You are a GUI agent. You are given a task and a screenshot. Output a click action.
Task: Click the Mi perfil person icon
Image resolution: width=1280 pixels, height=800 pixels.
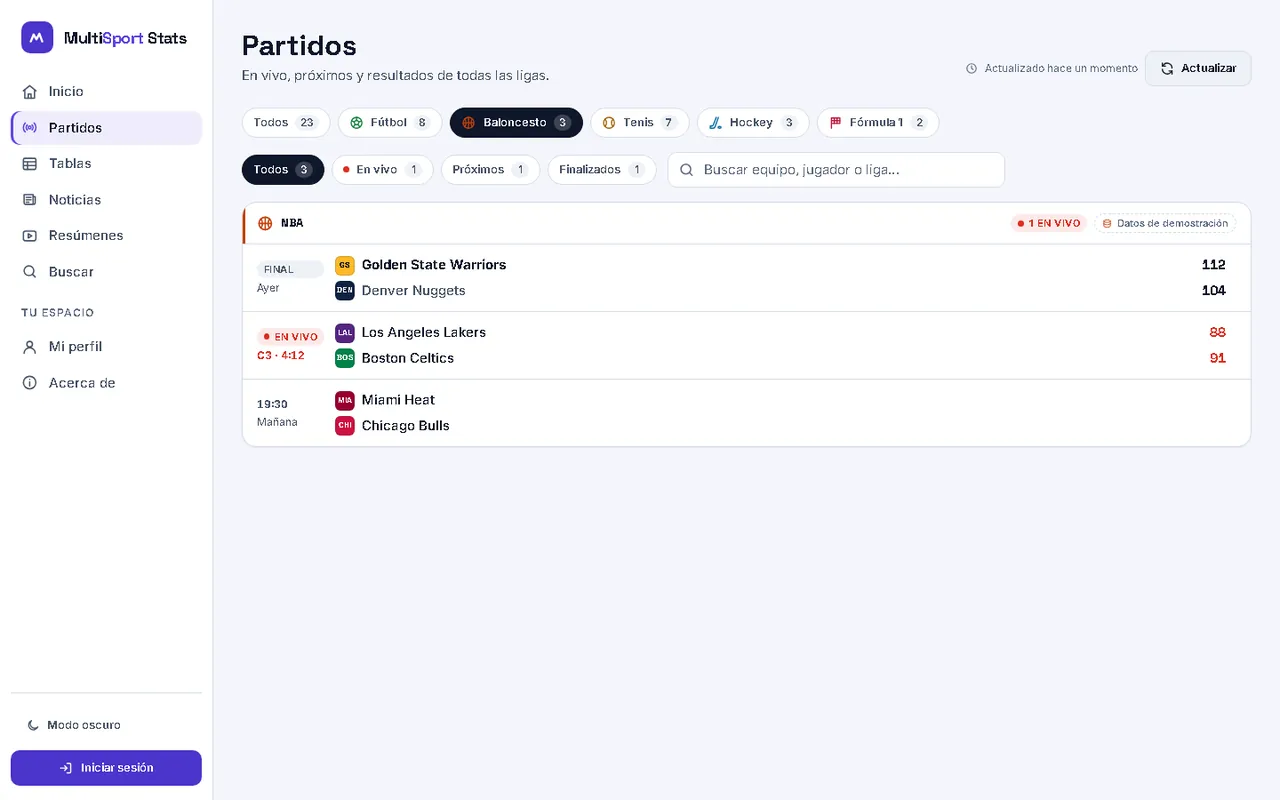pos(30,346)
